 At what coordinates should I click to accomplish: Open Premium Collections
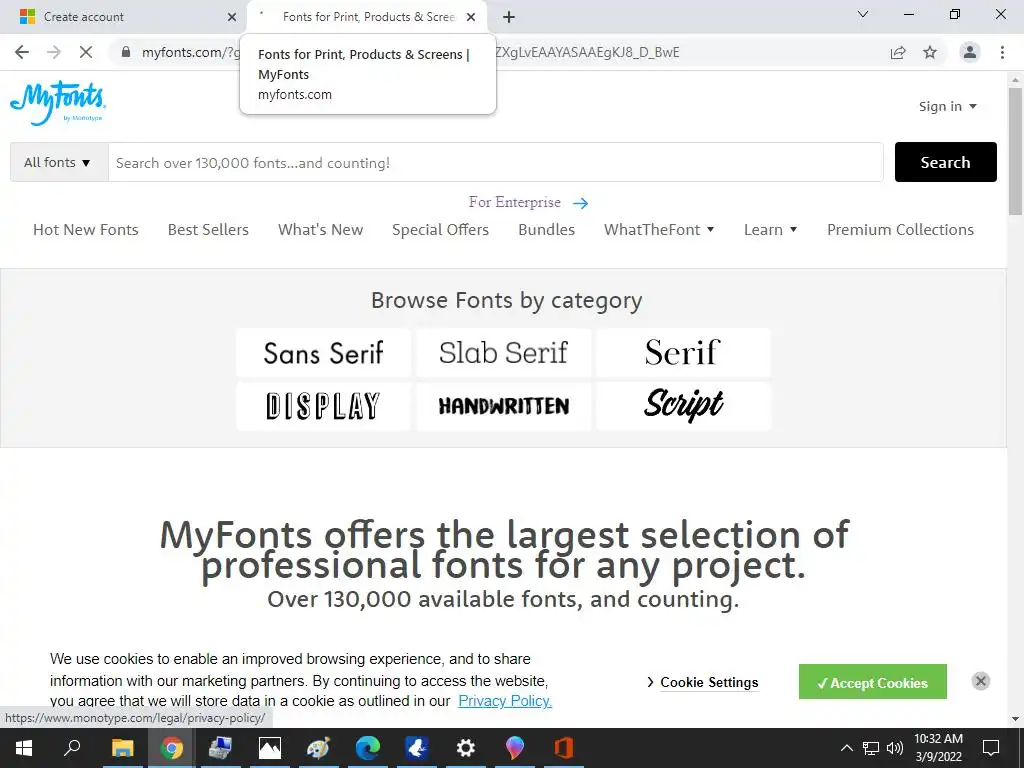click(x=901, y=230)
